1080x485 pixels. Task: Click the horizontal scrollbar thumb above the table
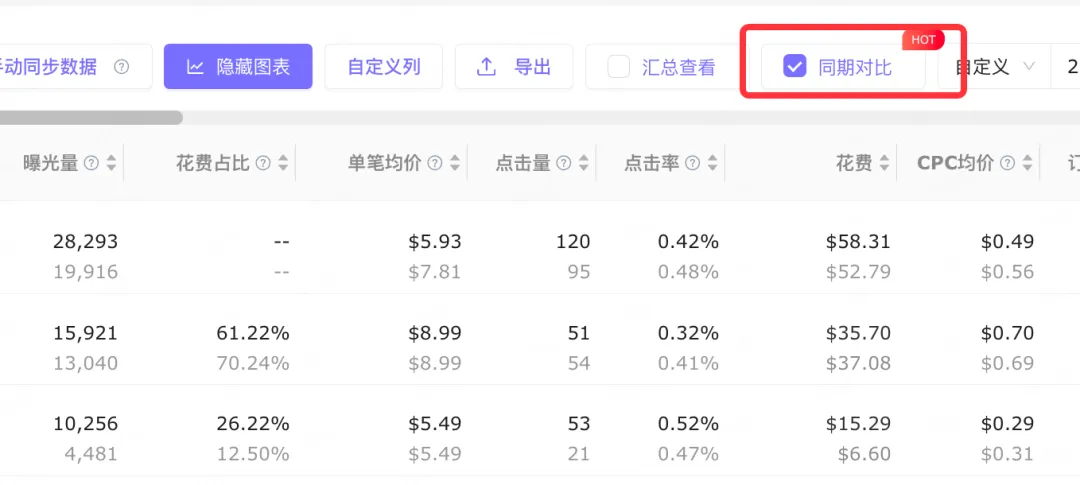[x=90, y=118]
